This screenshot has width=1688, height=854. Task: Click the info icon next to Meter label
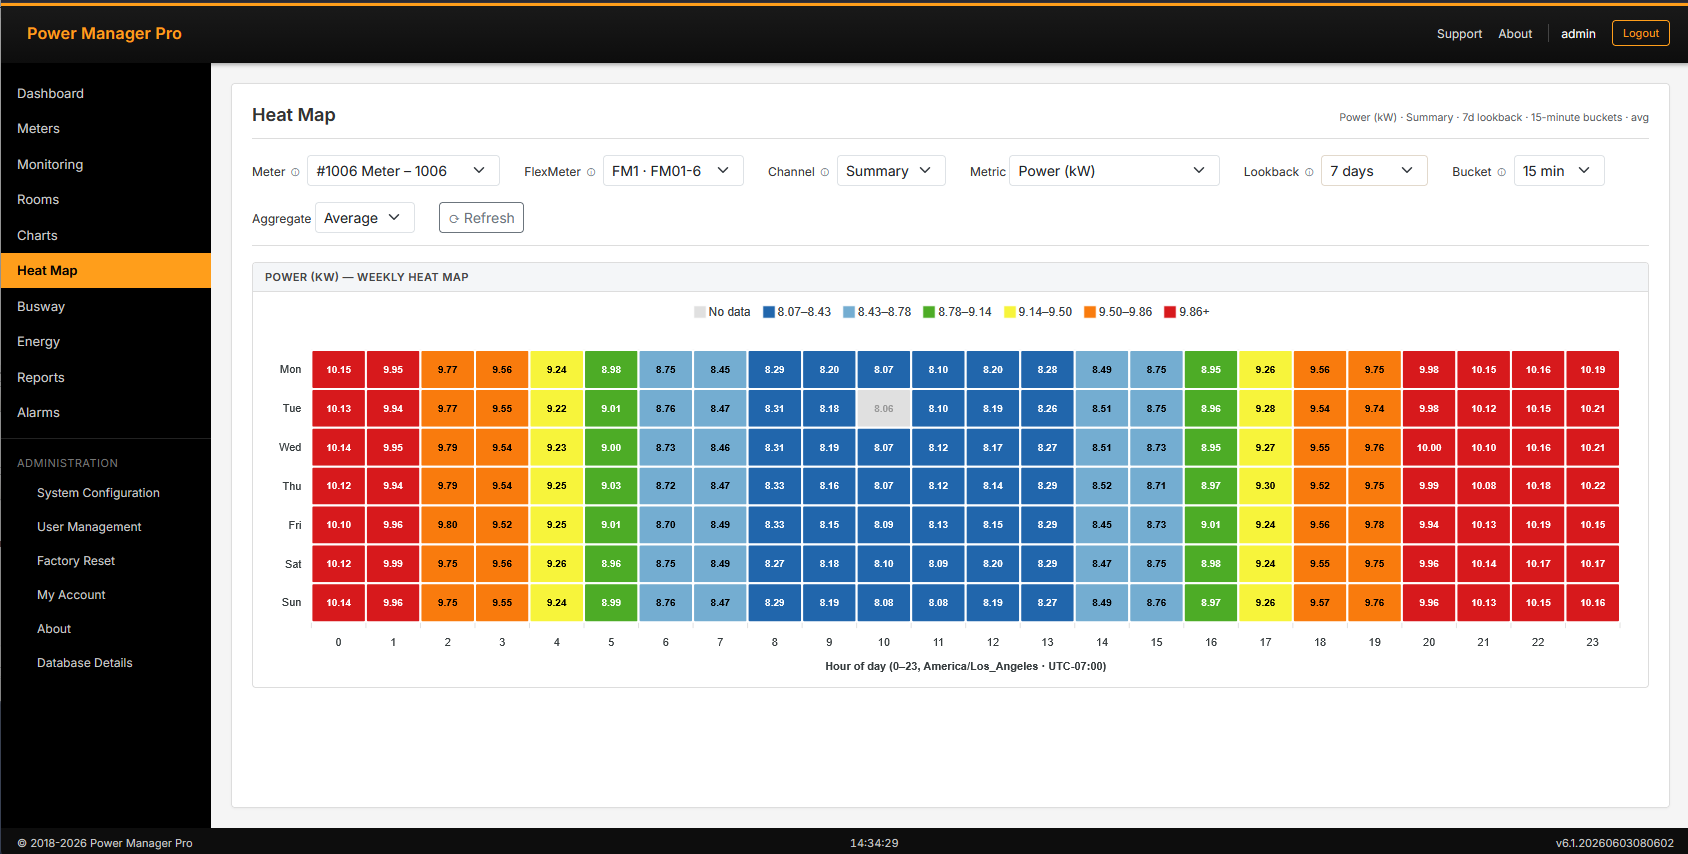point(295,172)
